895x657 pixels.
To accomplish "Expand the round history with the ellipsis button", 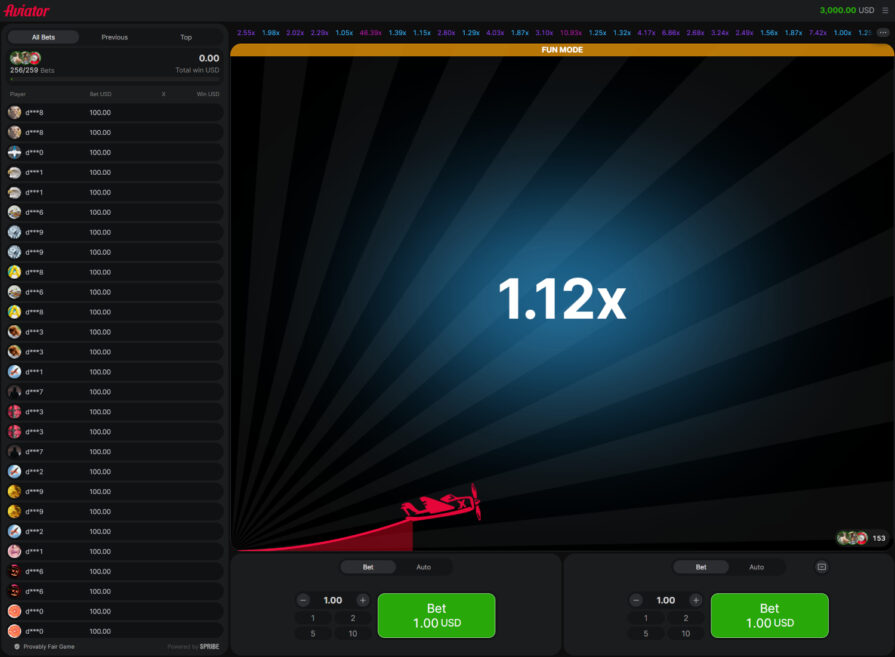I will coord(882,33).
